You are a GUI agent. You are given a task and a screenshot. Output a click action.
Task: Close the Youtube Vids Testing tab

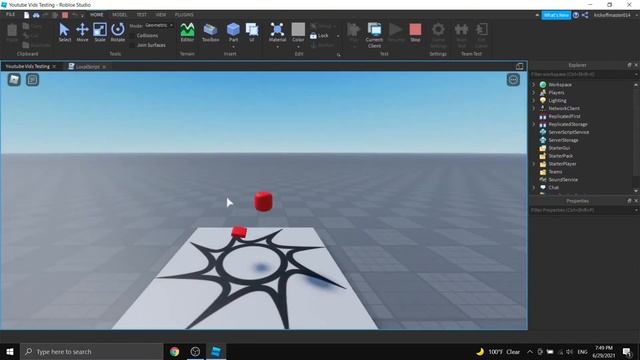pos(54,66)
